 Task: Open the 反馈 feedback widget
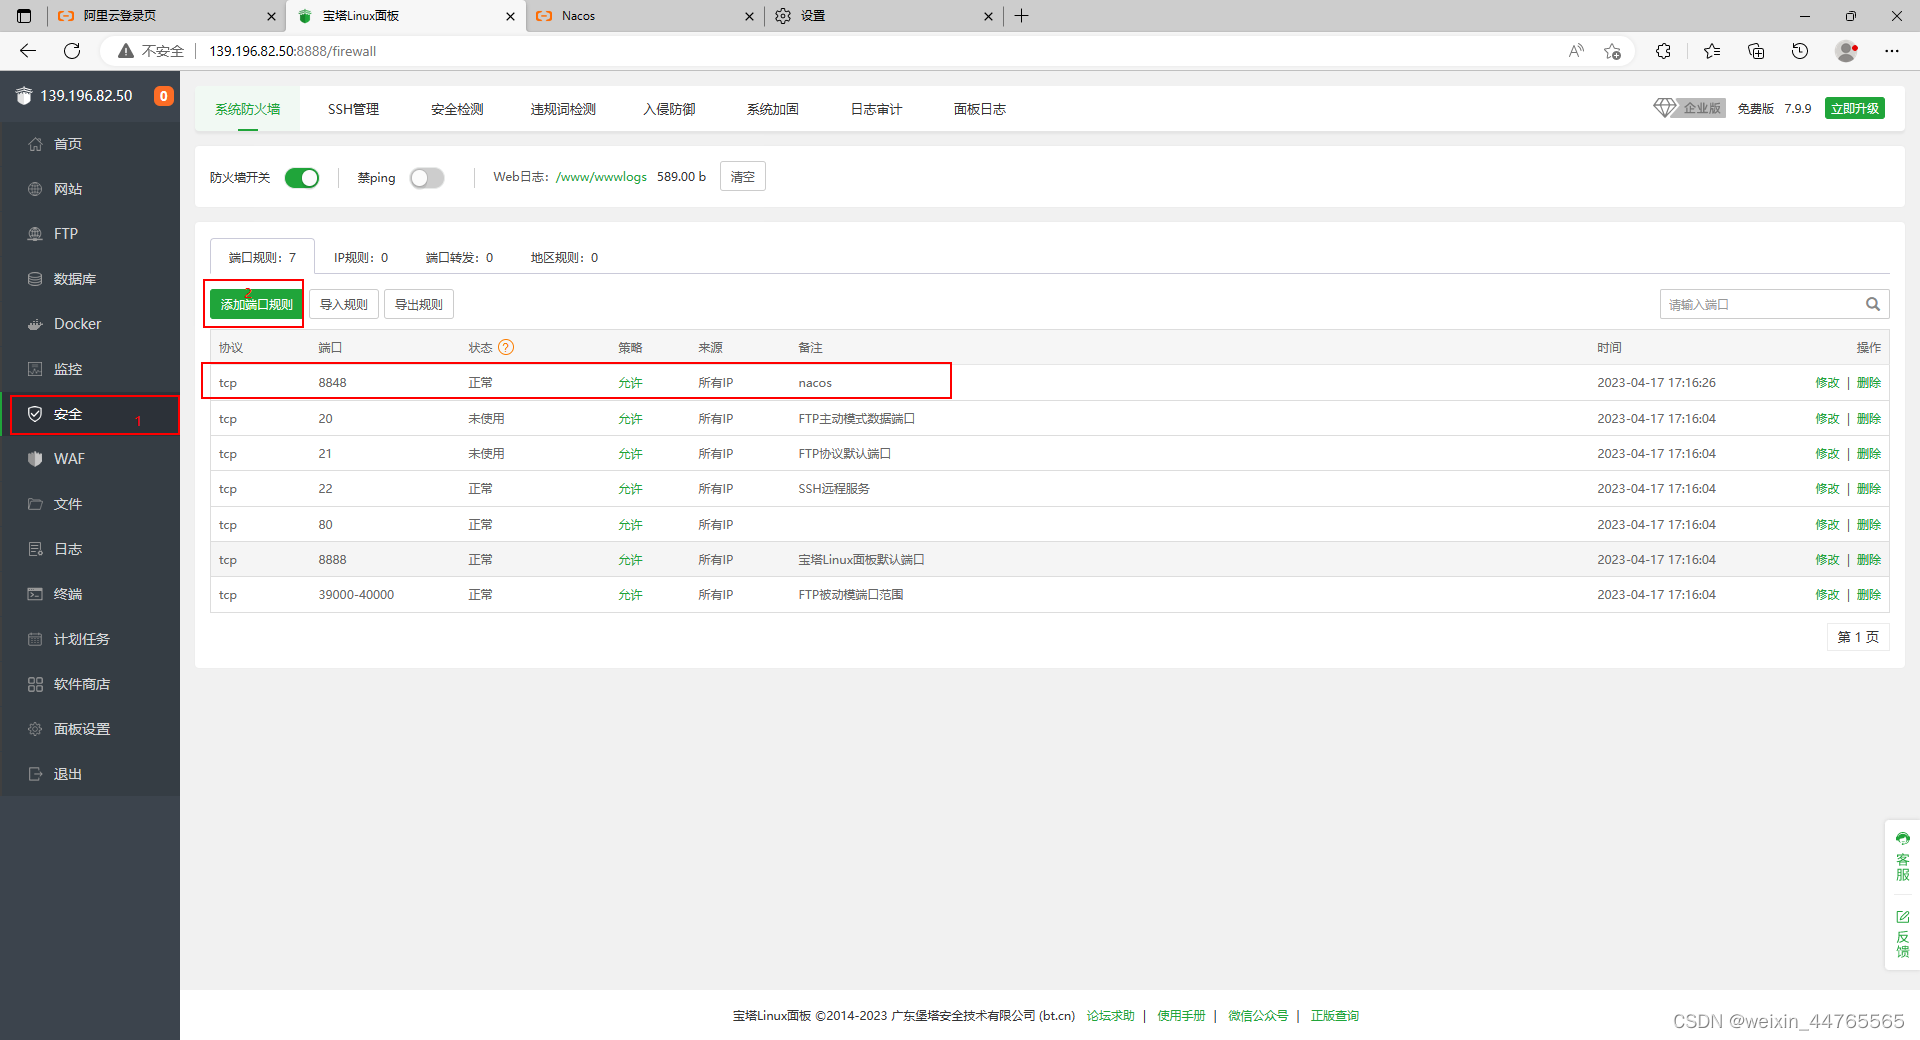click(x=1902, y=934)
